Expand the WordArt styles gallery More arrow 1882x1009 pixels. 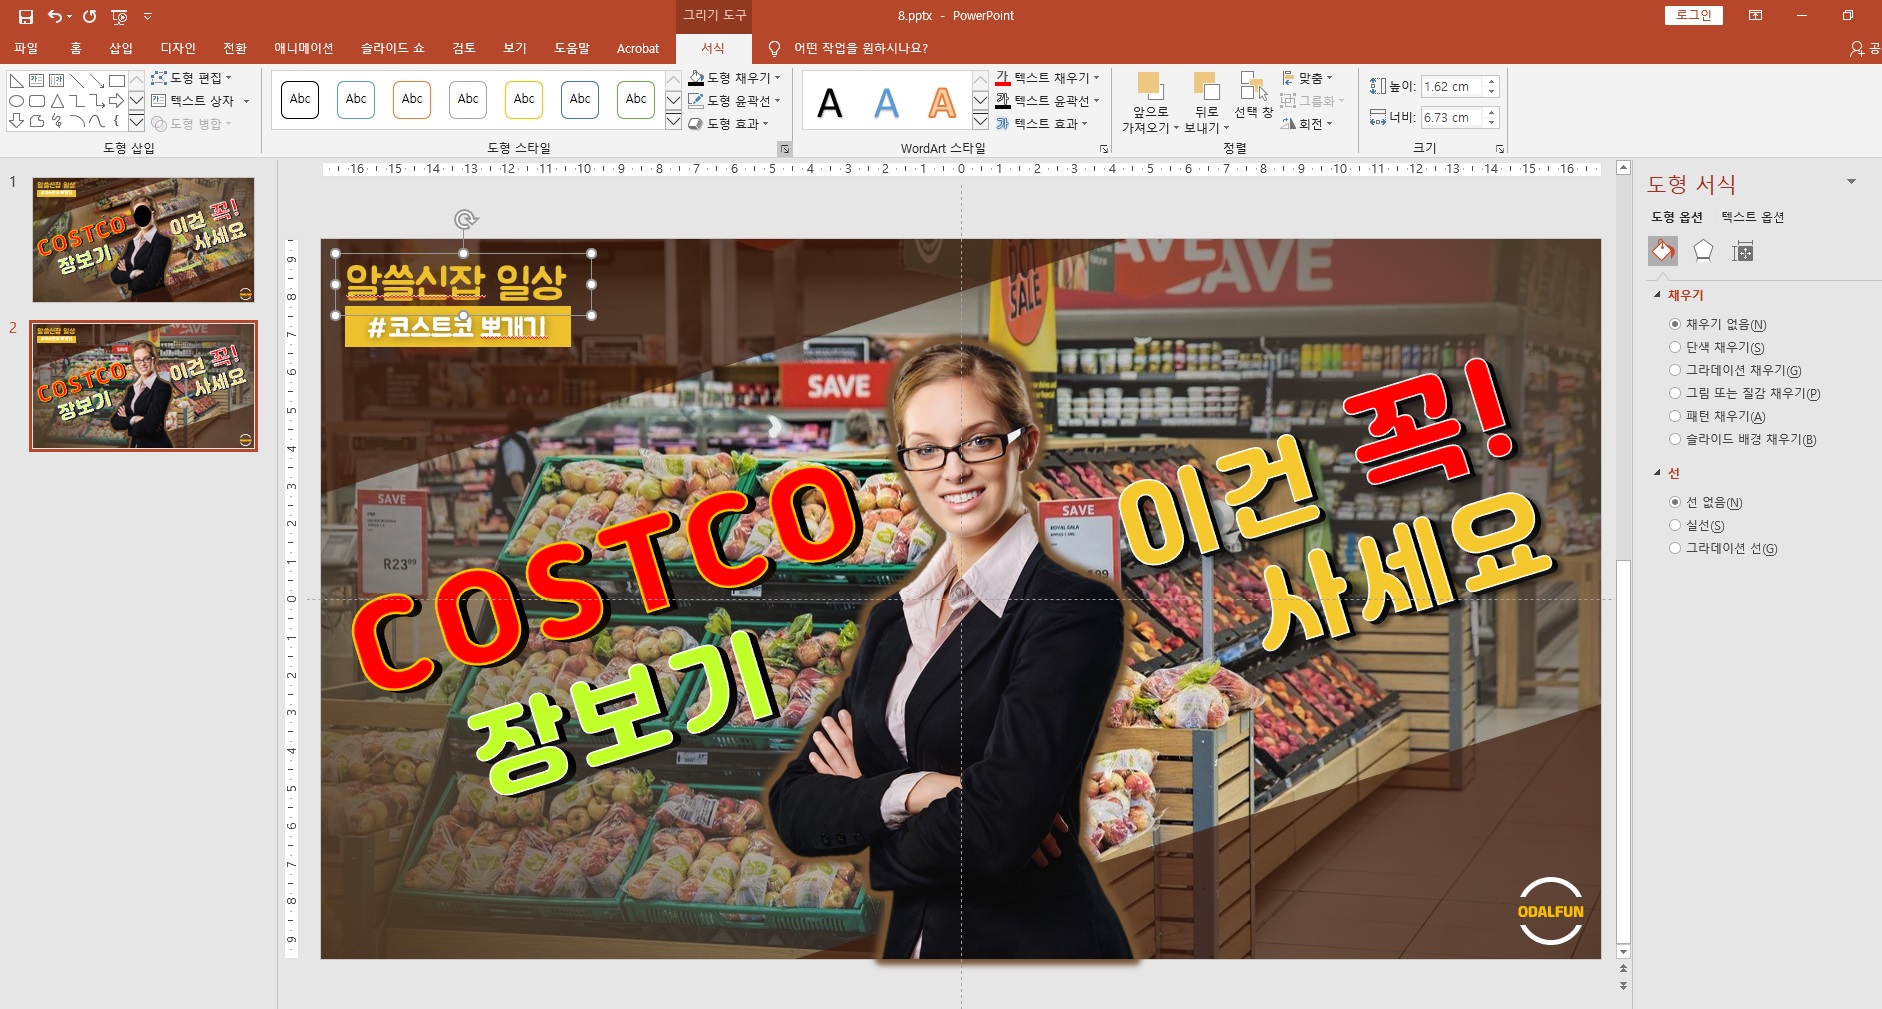click(980, 122)
